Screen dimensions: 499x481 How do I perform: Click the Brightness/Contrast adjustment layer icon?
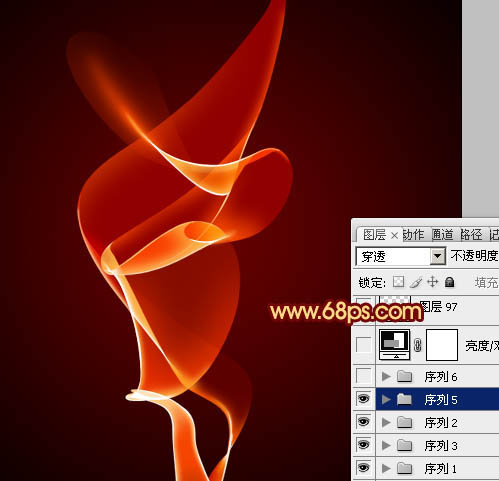point(395,345)
